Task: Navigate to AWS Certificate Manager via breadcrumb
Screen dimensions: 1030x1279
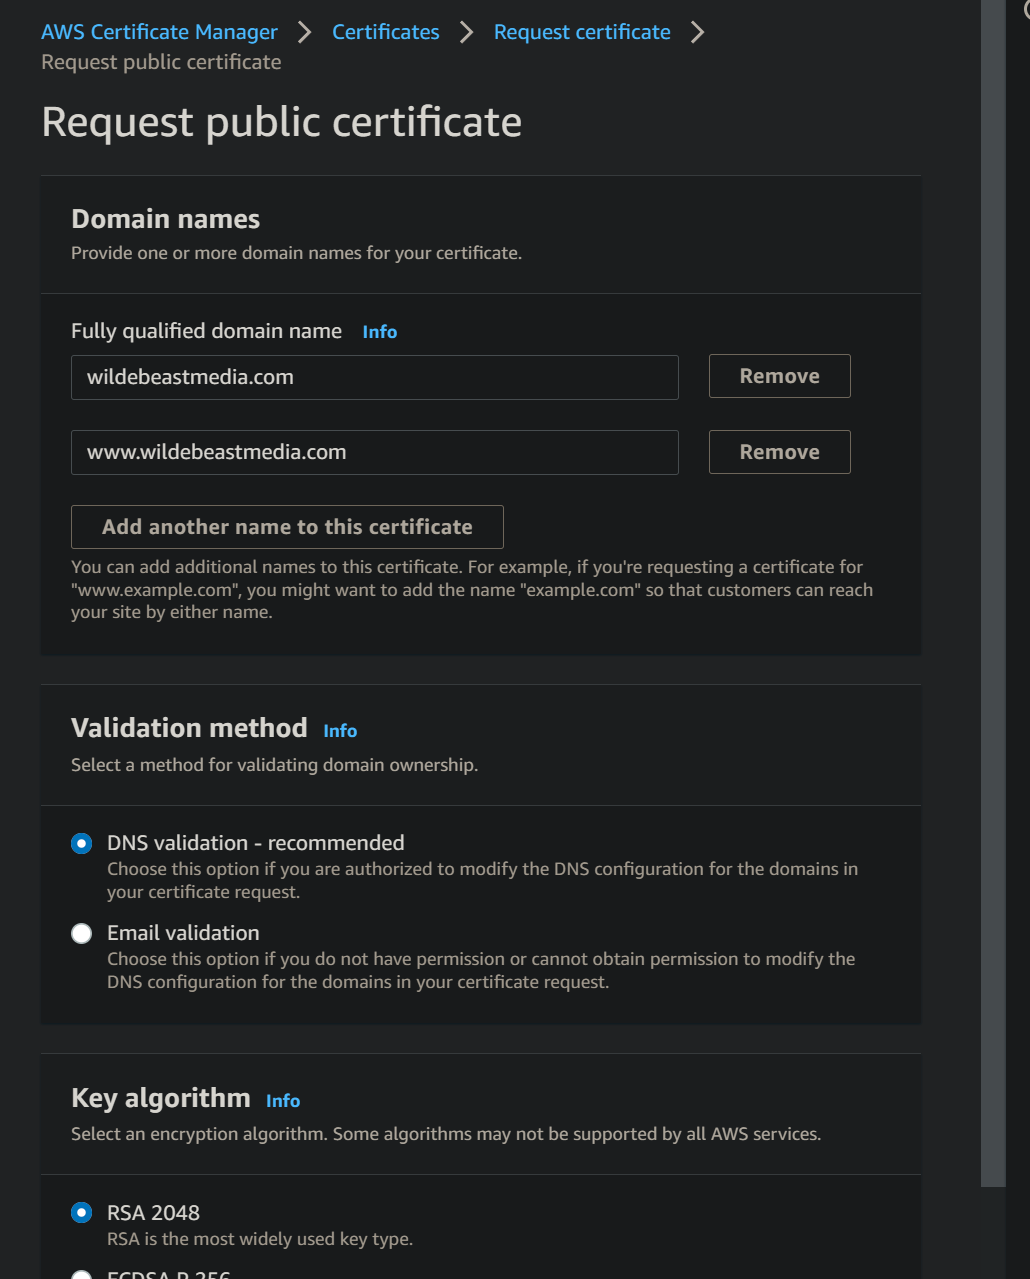Action: pyautogui.click(x=159, y=31)
